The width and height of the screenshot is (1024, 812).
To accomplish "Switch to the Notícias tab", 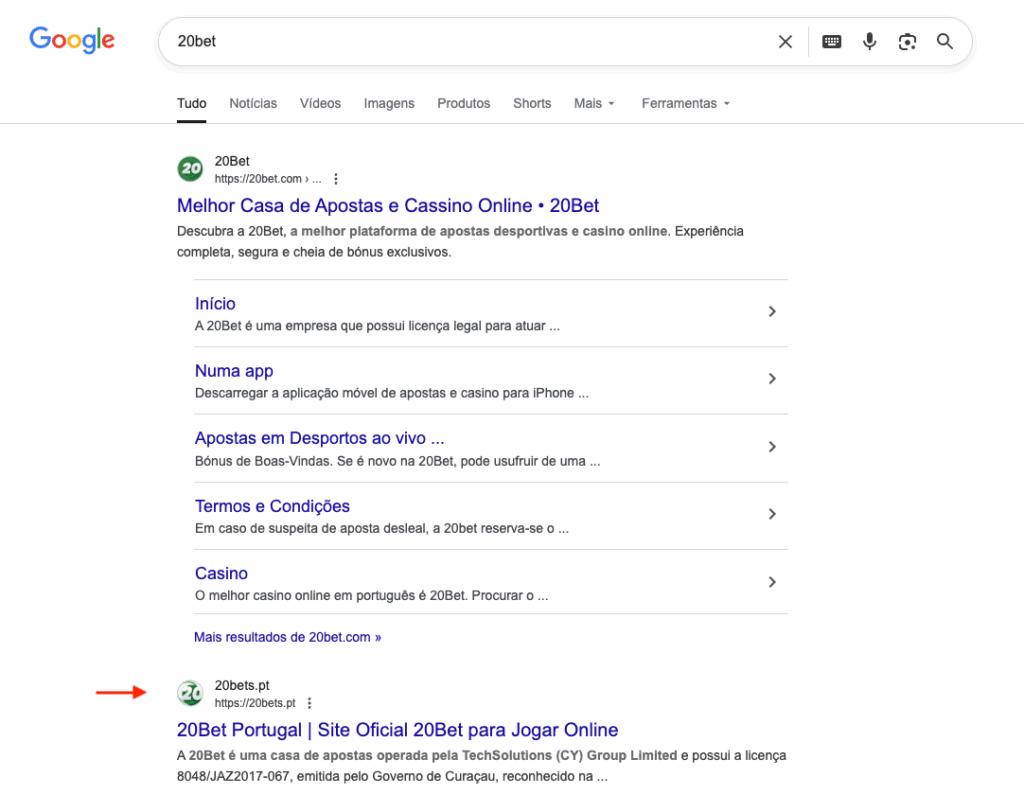I will pos(253,103).
